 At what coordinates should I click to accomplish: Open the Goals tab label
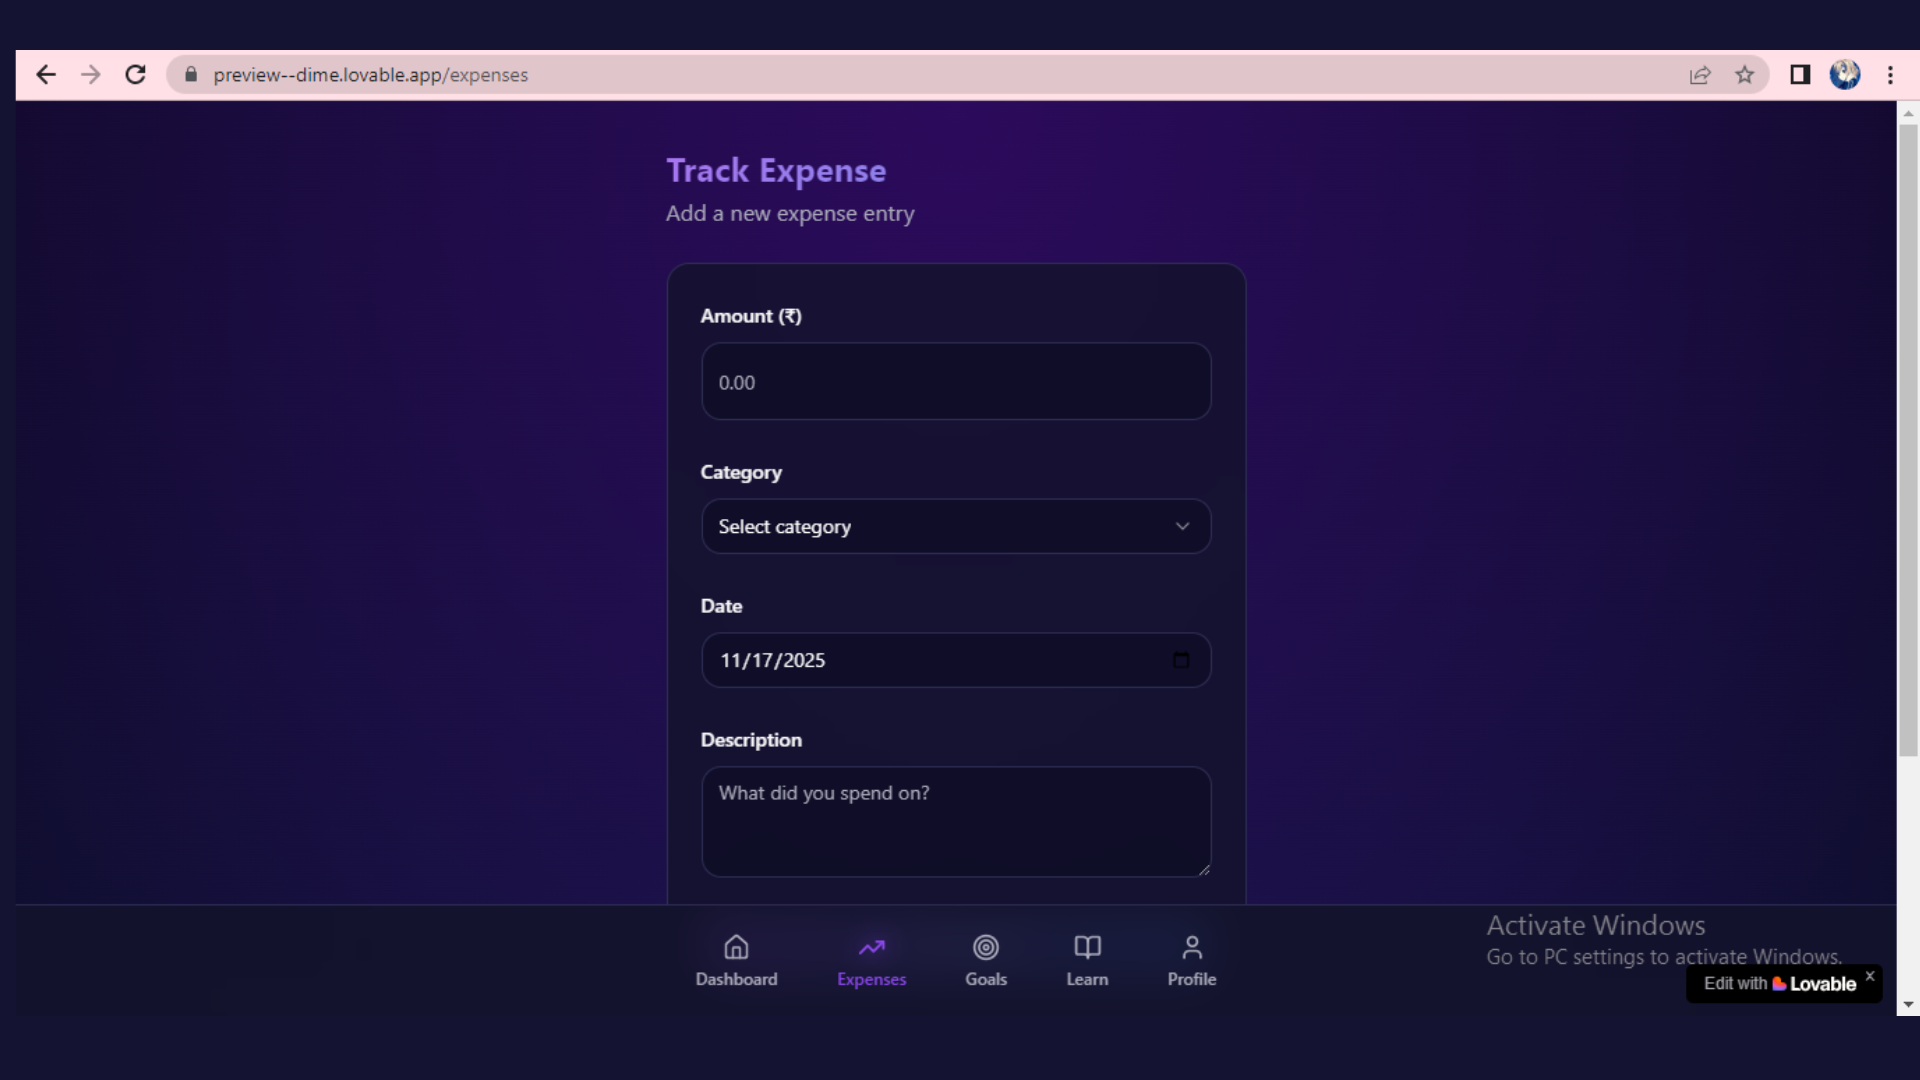coord(985,979)
